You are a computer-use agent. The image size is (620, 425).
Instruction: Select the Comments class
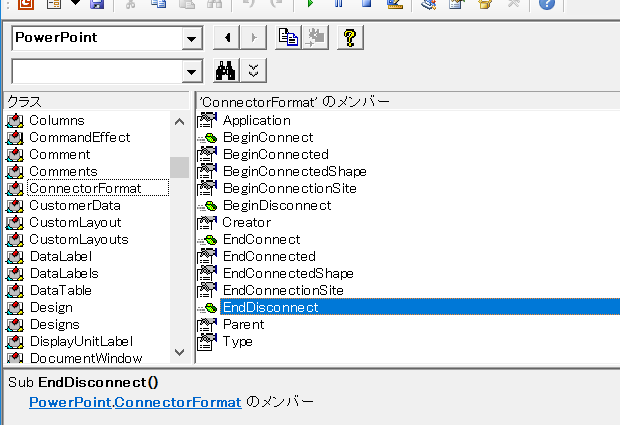[x=63, y=172]
